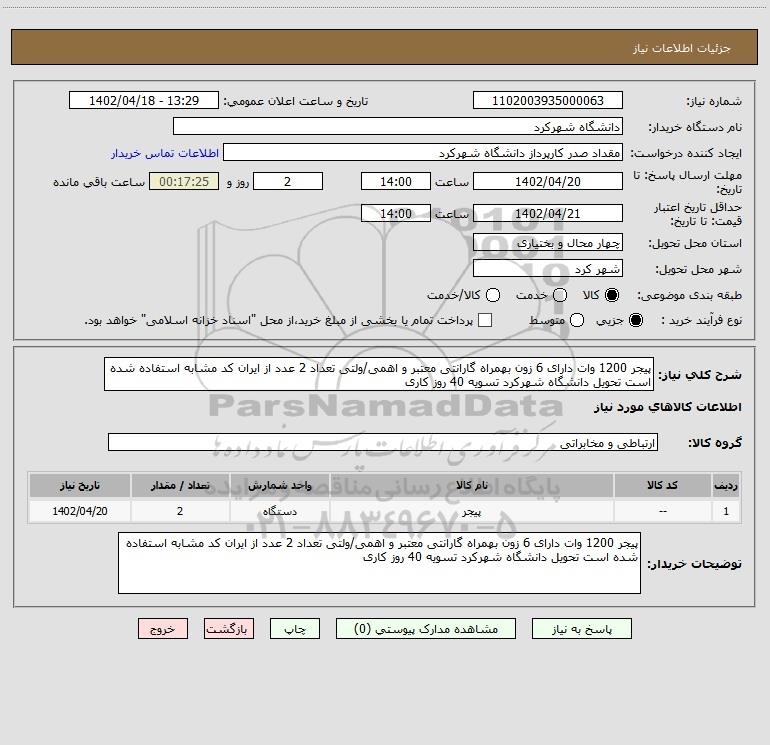Click the بازگشت back button
The height and width of the screenshot is (745, 770).
(x=229, y=629)
